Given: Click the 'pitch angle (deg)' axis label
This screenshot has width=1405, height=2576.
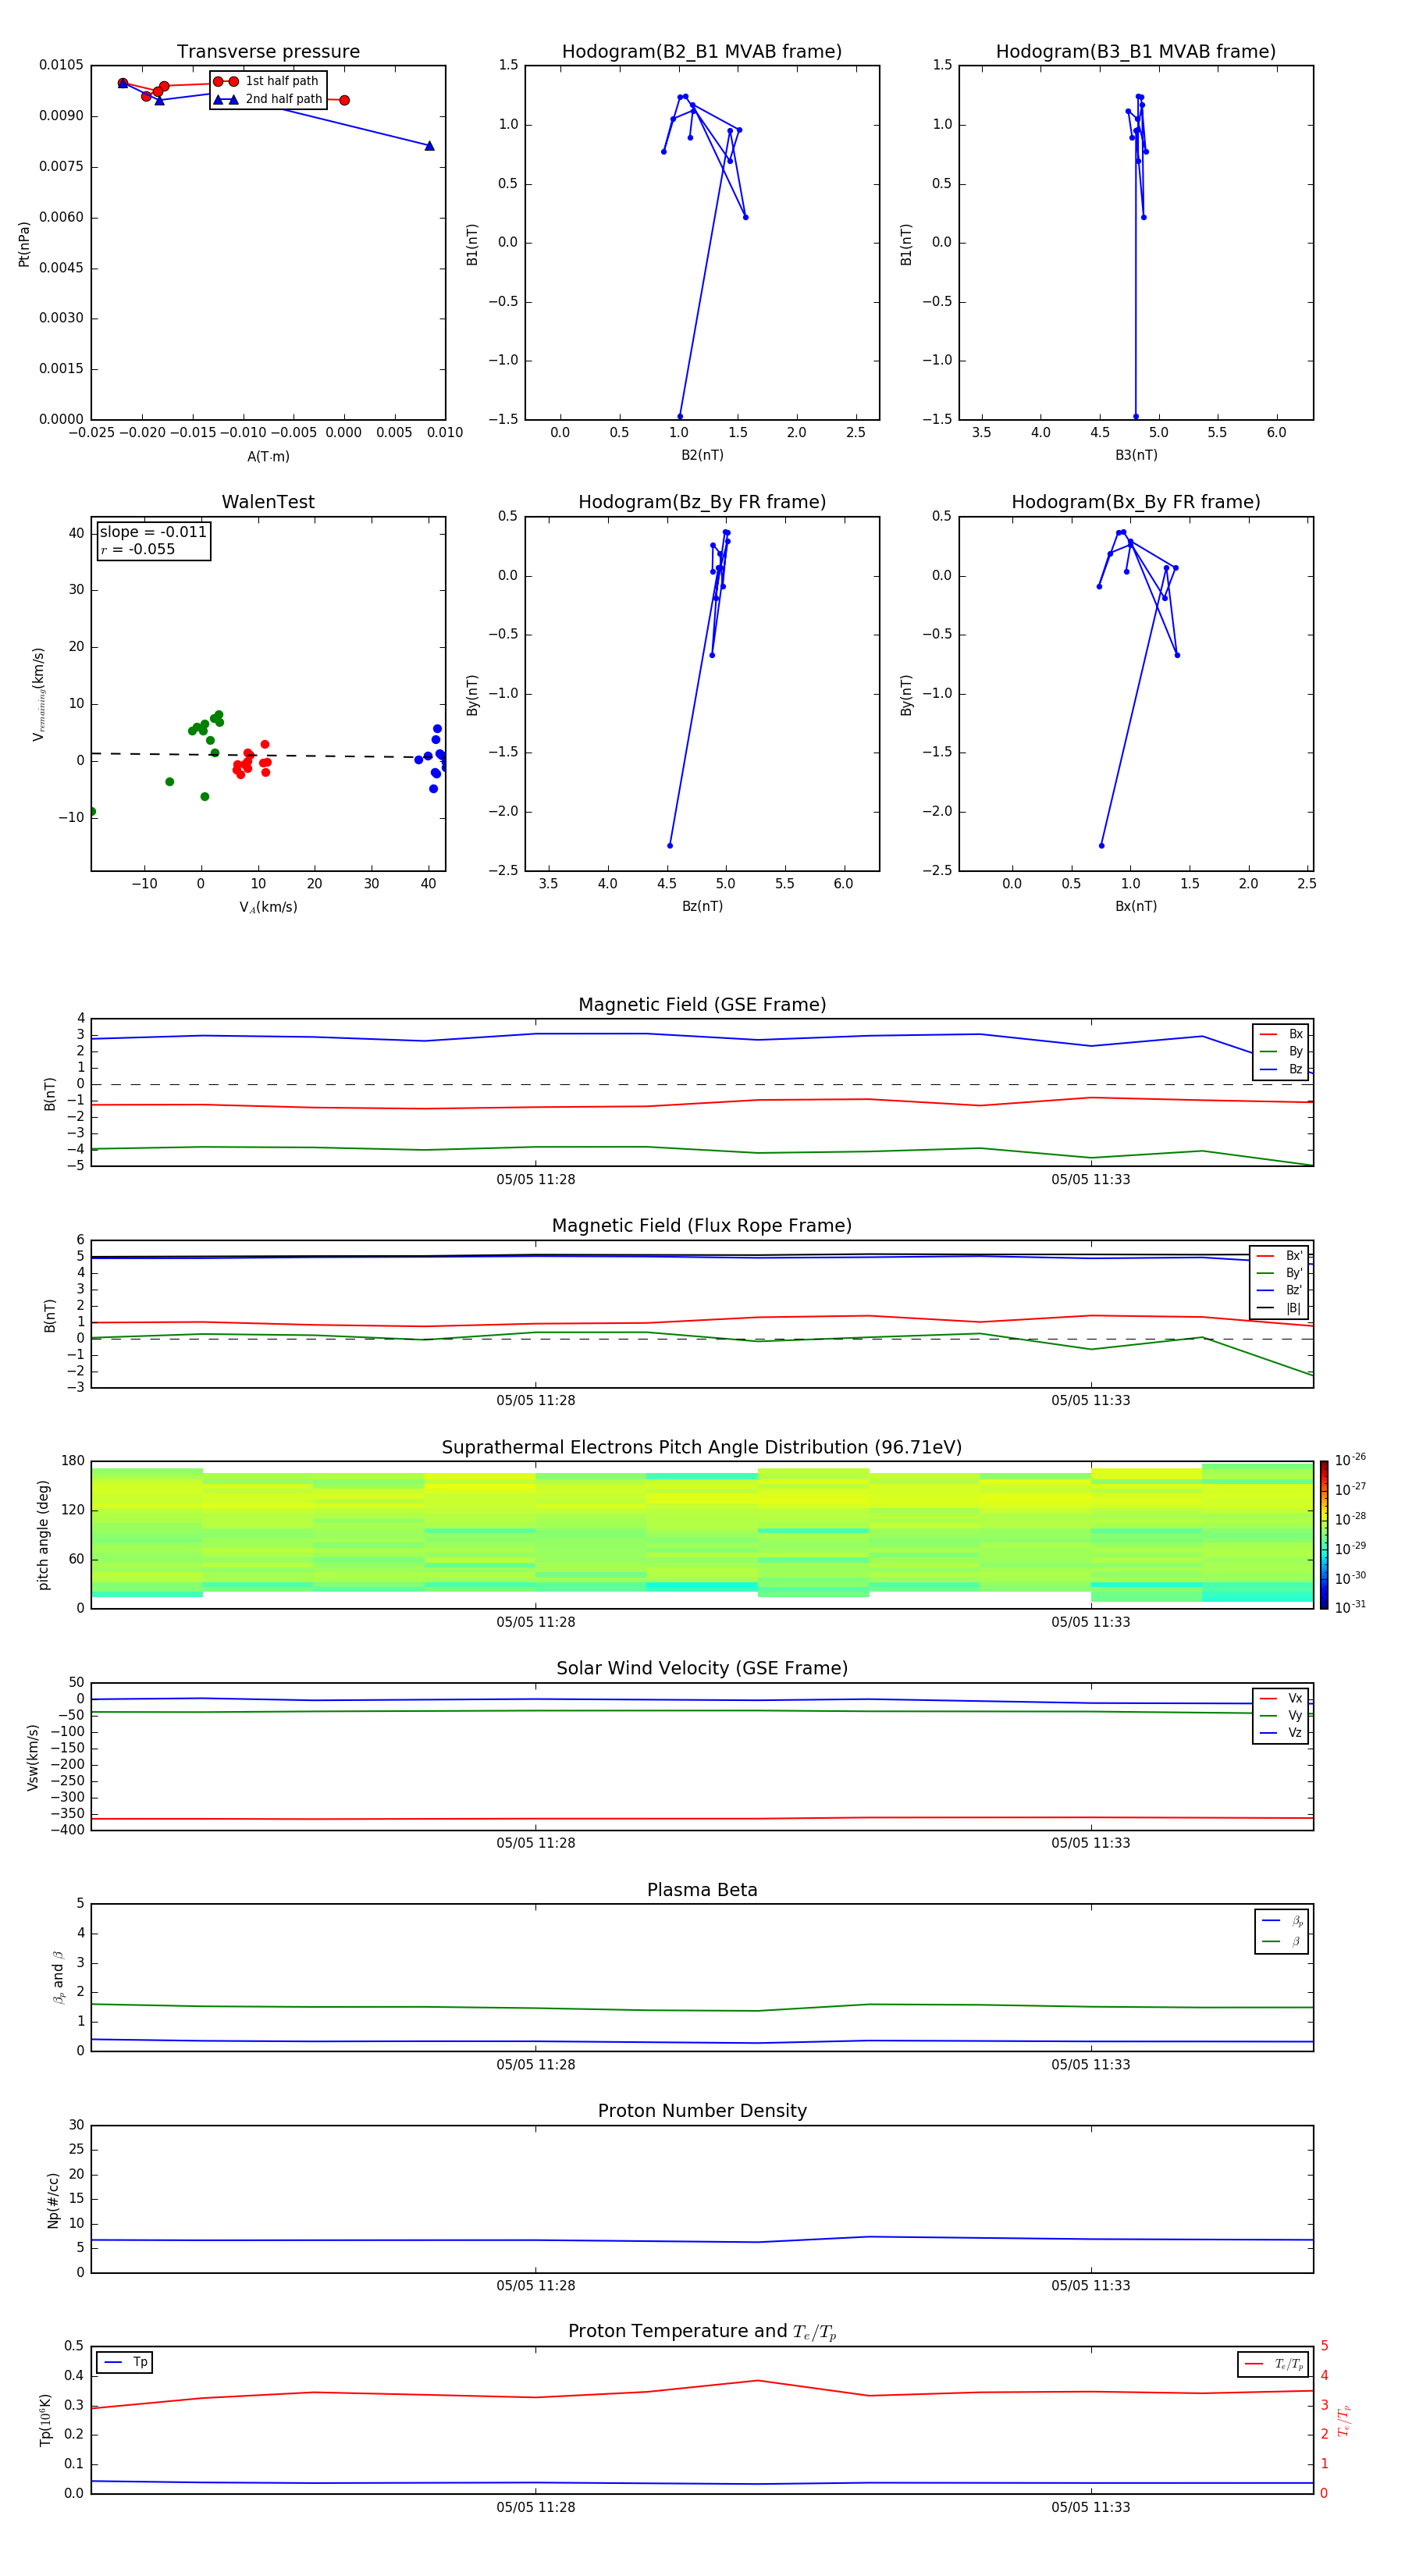Looking at the screenshot, I should click(x=43, y=1535).
